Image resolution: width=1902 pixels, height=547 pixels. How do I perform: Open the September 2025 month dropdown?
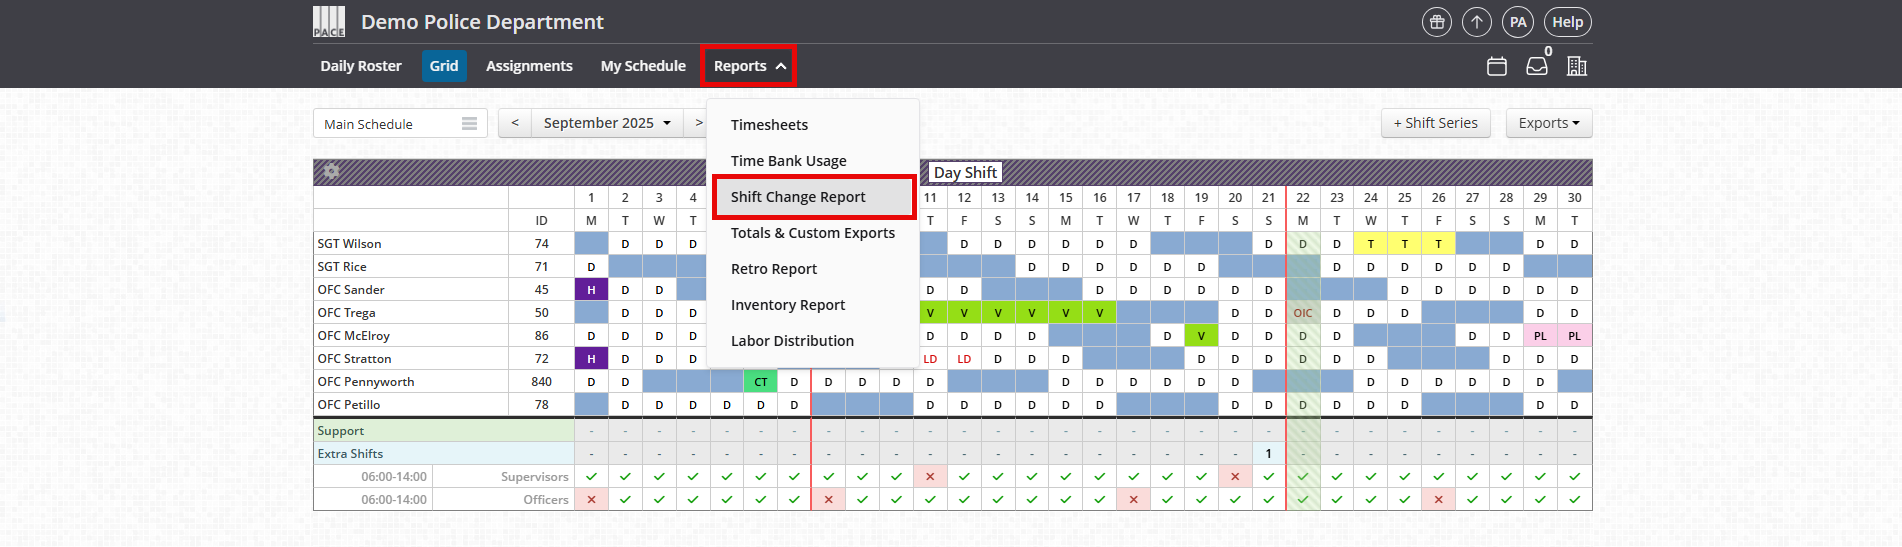pos(607,123)
